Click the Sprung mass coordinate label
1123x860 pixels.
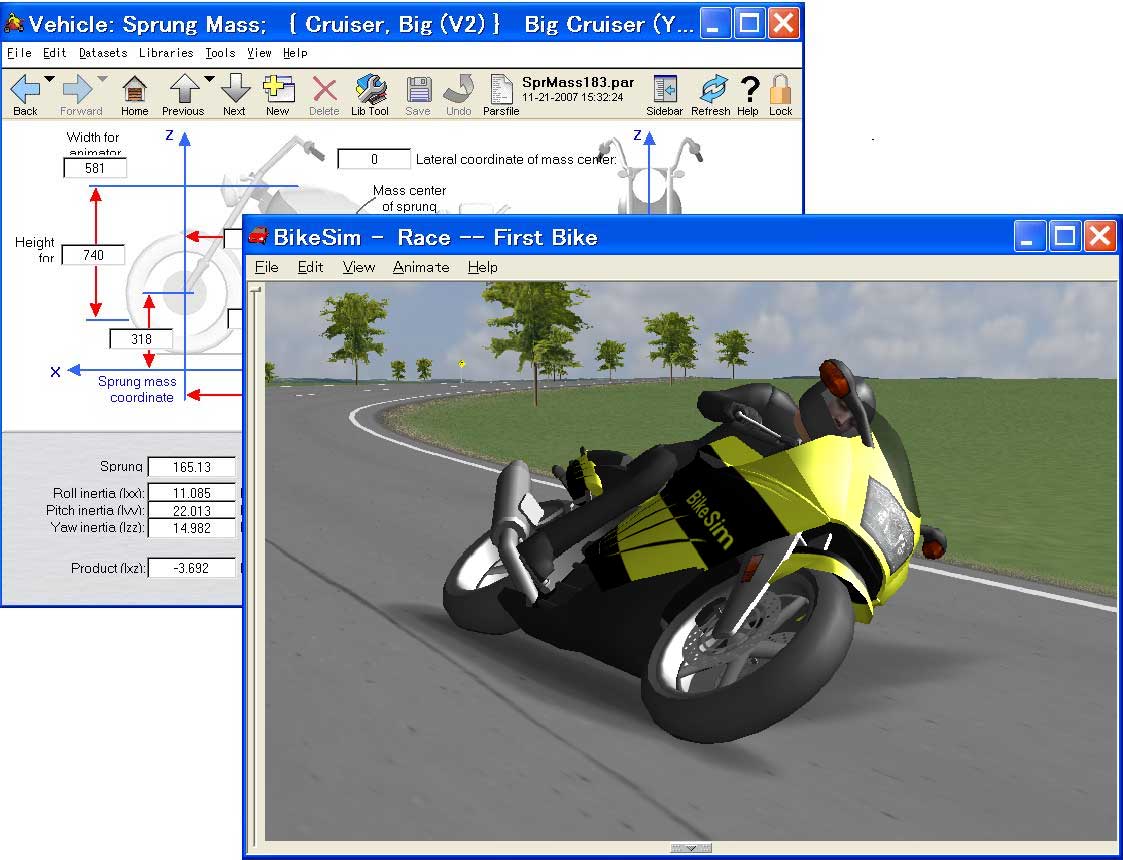137,390
